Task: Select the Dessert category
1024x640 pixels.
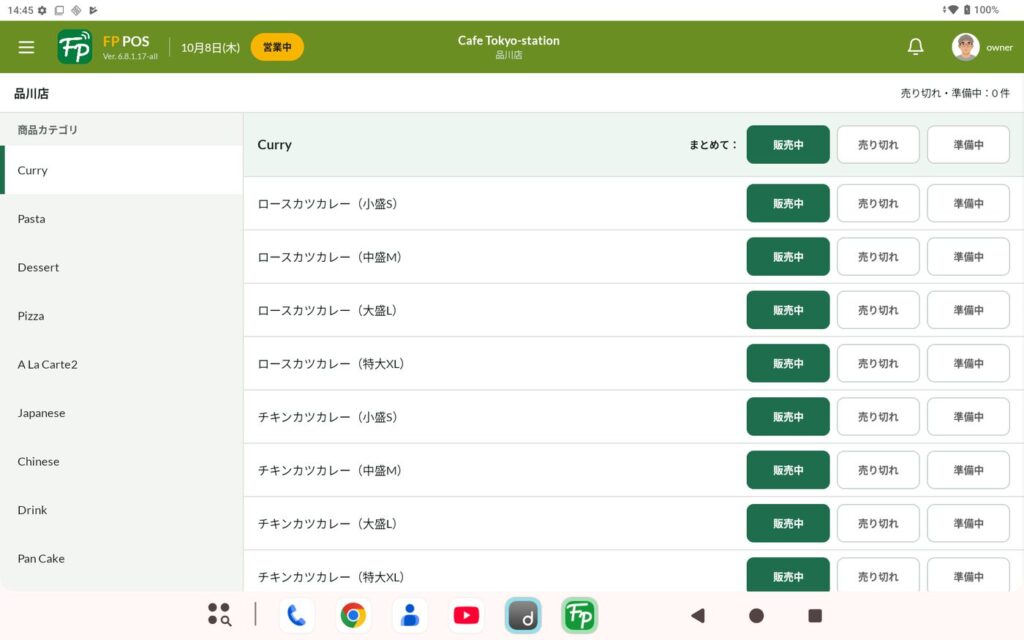Action: tap(121, 267)
